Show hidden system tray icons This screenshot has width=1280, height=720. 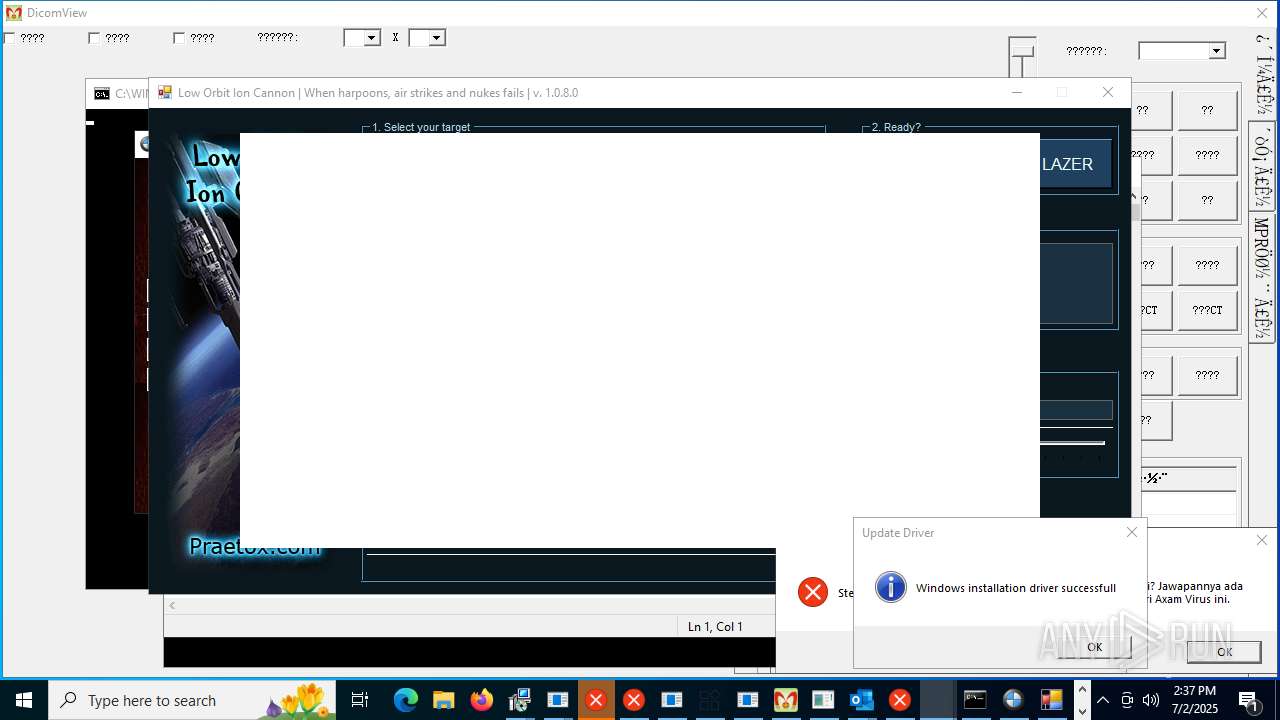(1102, 700)
